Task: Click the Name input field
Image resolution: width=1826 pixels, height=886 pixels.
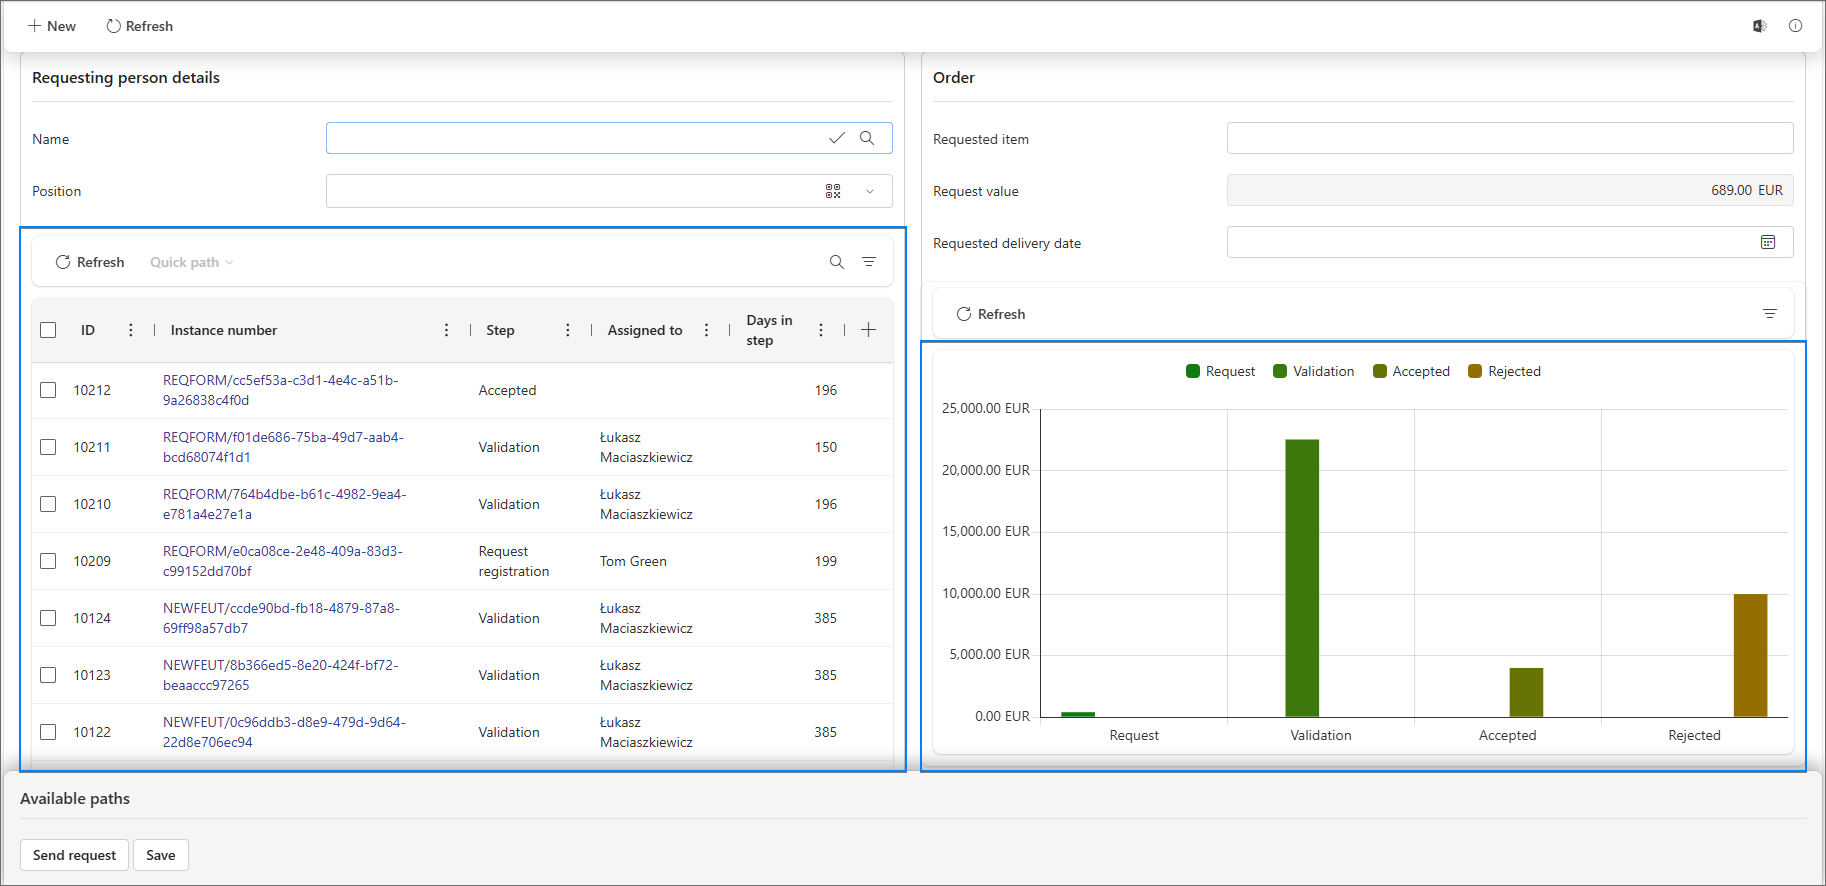Action: 609,138
